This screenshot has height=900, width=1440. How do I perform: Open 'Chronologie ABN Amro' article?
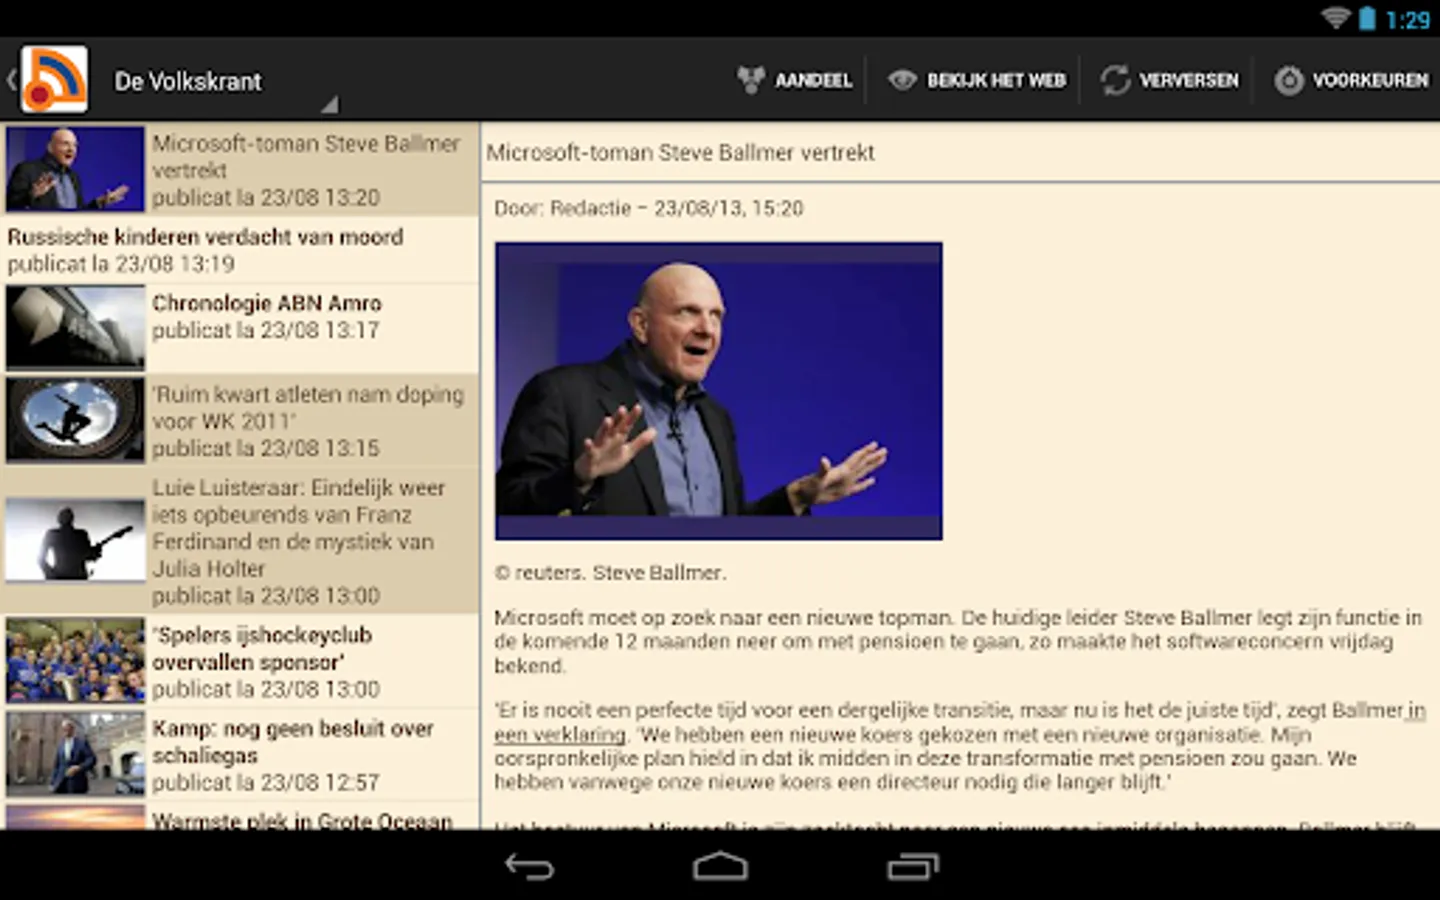pos(240,328)
